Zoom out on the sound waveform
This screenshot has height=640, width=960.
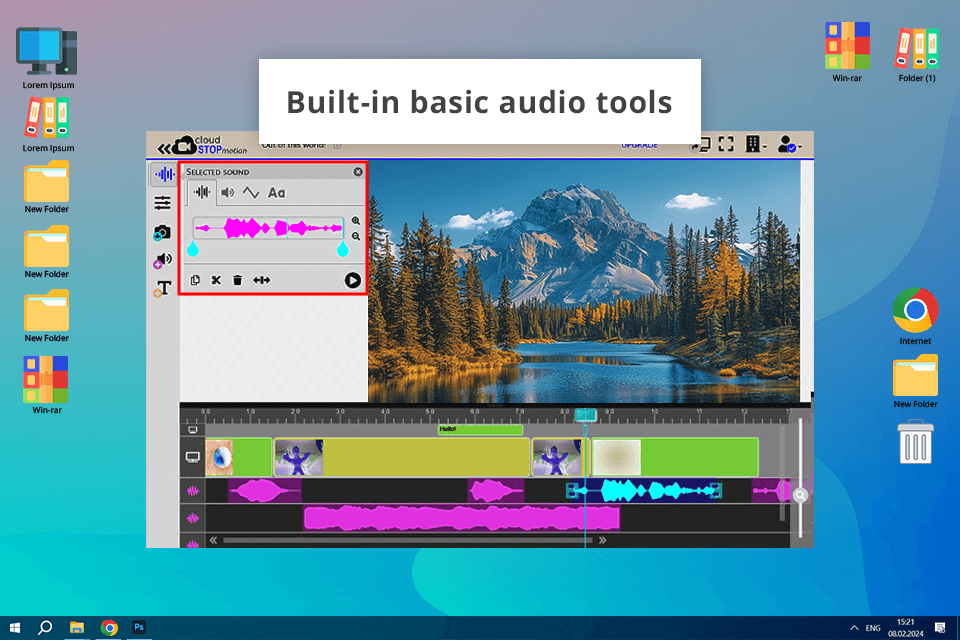356,236
